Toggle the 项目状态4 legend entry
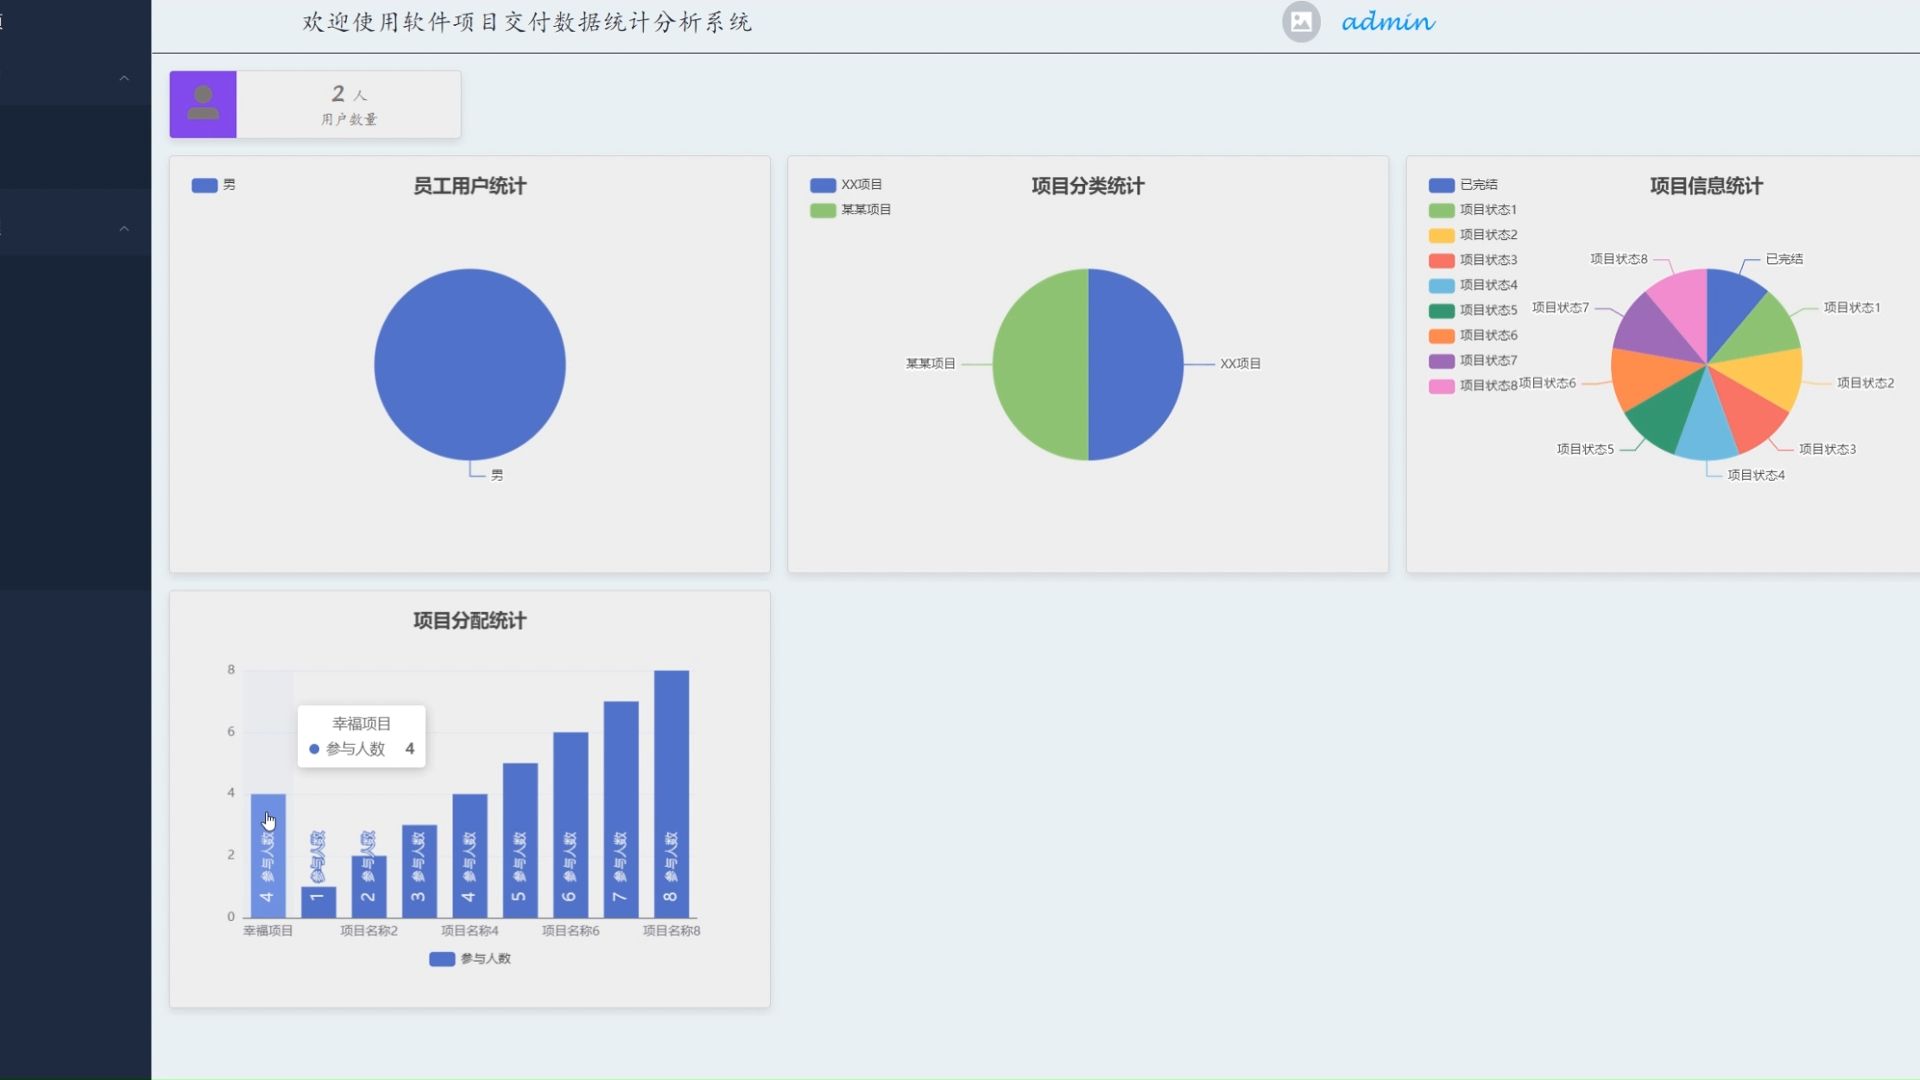This screenshot has height=1080, width=1920. click(x=1473, y=285)
